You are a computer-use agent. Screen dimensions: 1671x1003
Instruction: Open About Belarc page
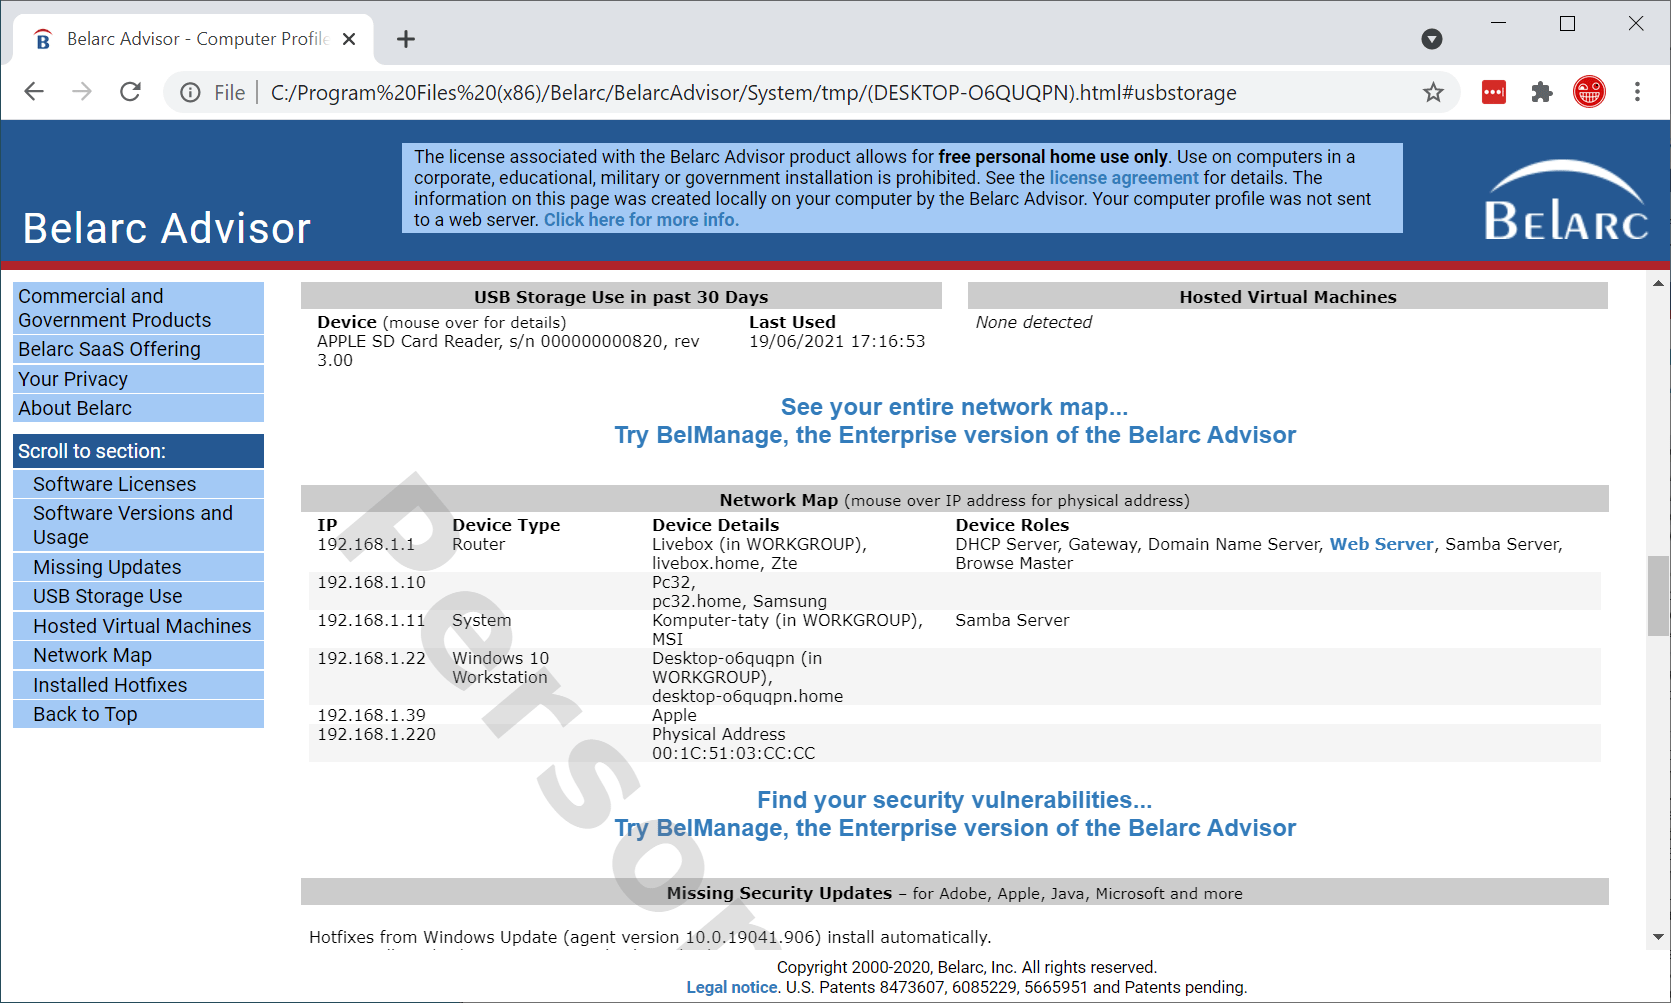pos(139,408)
